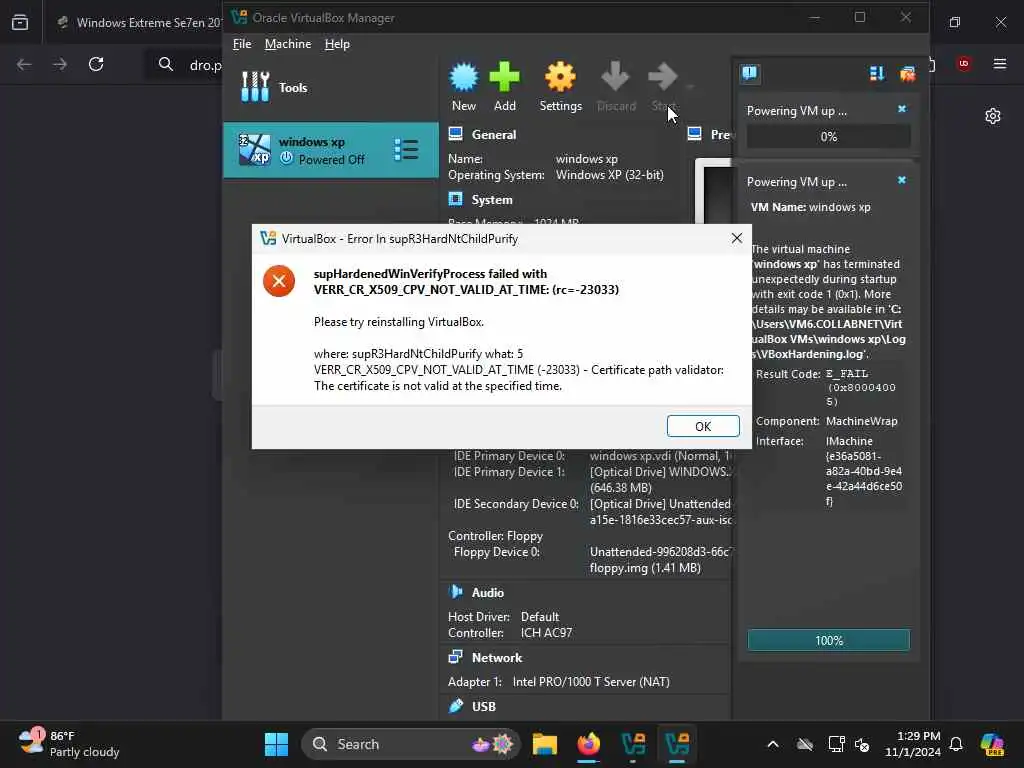Click the active VirtualBox taskbar icon
This screenshot has height=768, width=1024.
(x=677, y=744)
